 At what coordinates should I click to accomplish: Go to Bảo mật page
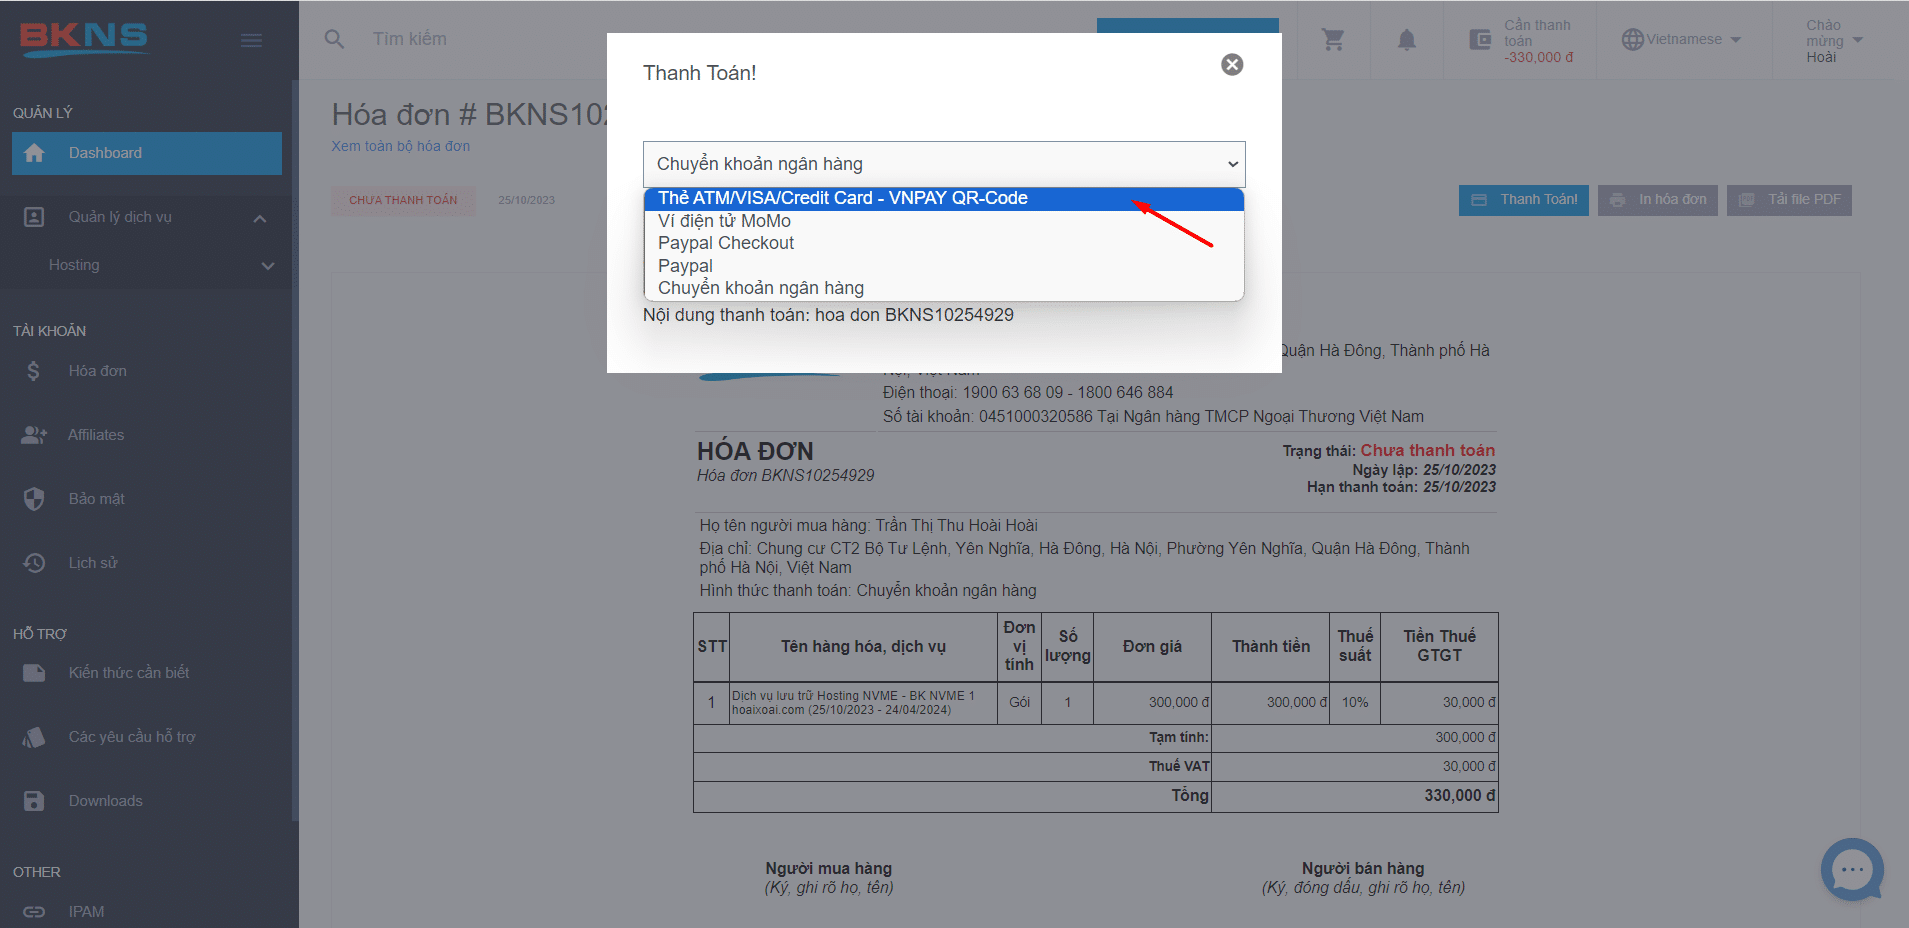click(96, 499)
